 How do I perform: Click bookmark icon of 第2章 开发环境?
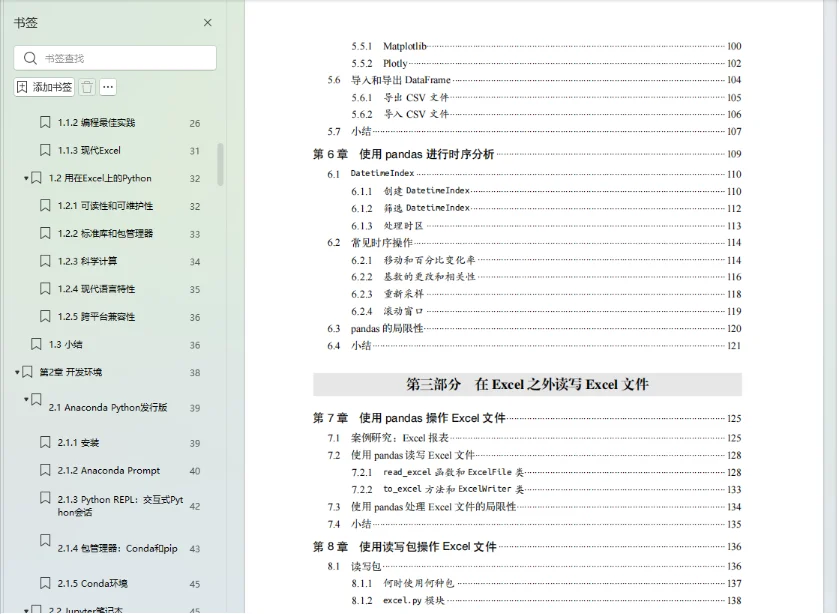[27, 372]
